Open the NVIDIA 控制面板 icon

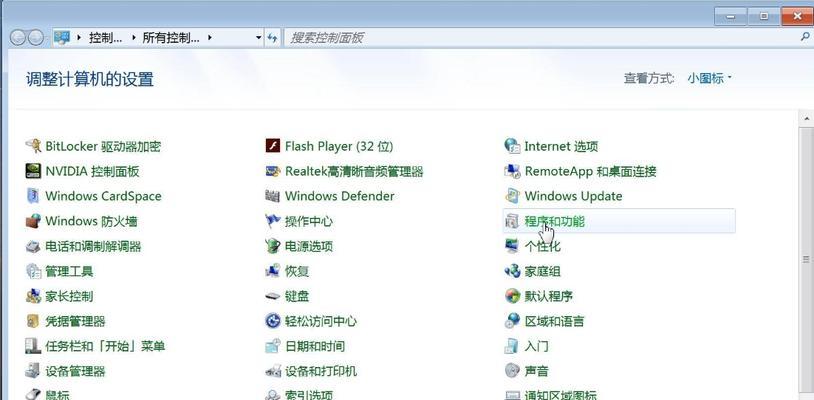33,171
